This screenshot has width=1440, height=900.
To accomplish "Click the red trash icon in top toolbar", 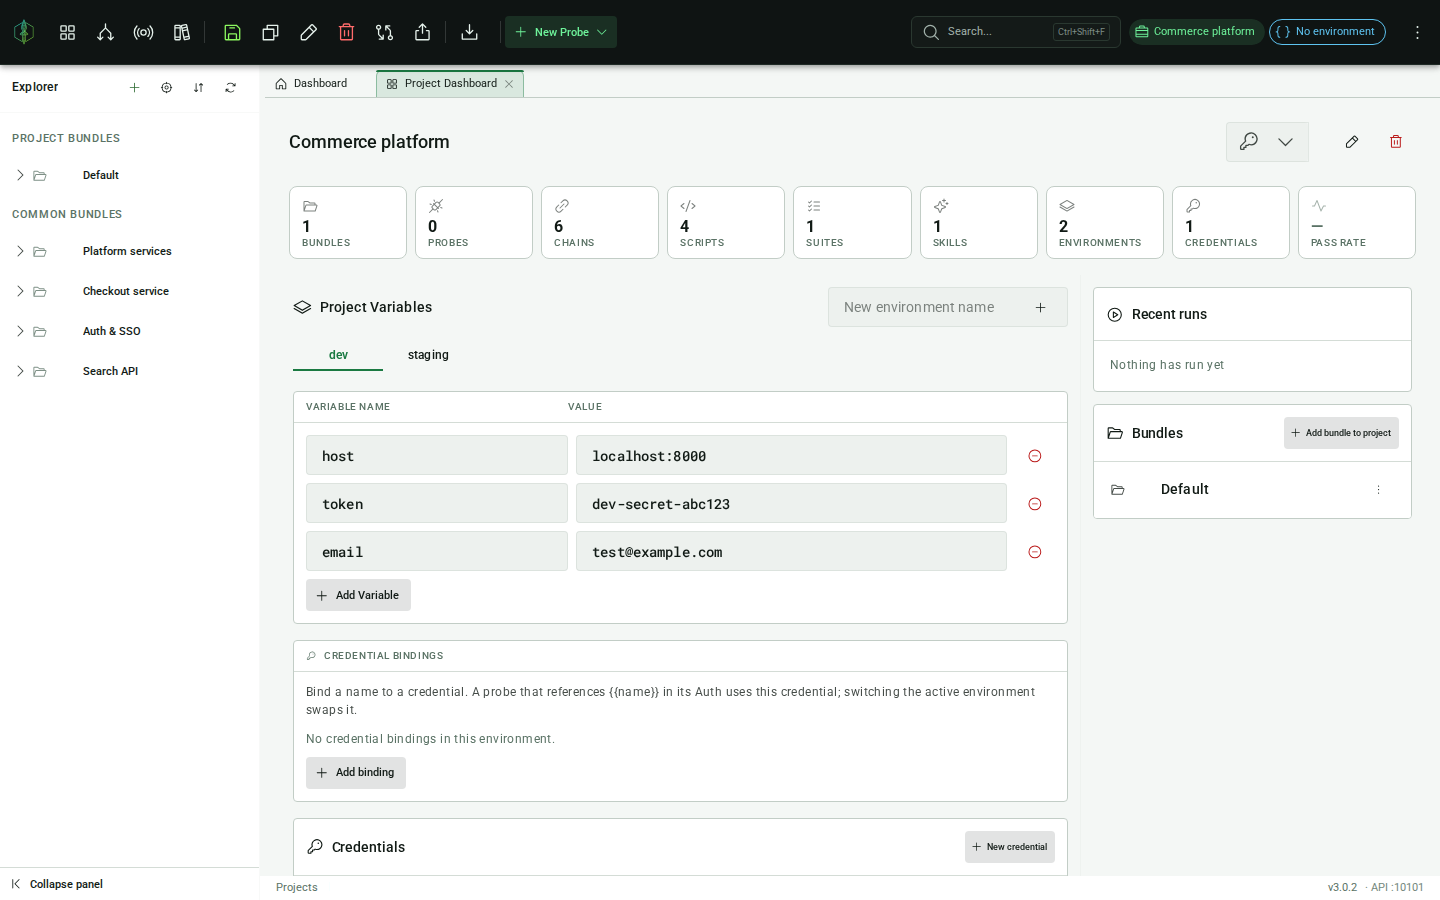I will 346,32.
